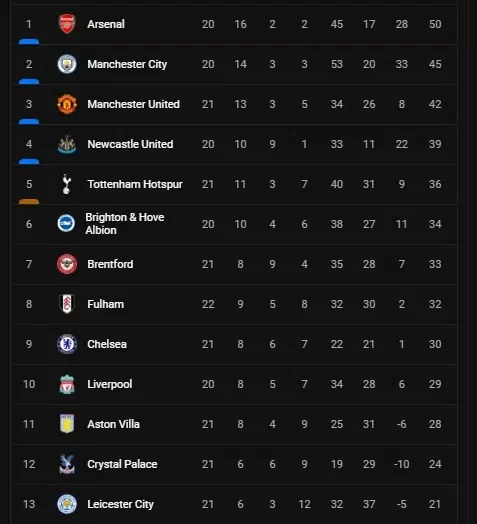The height and width of the screenshot is (524, 477).
Task: Click the Aston Villa crest
Action: [x=67, y=424]
